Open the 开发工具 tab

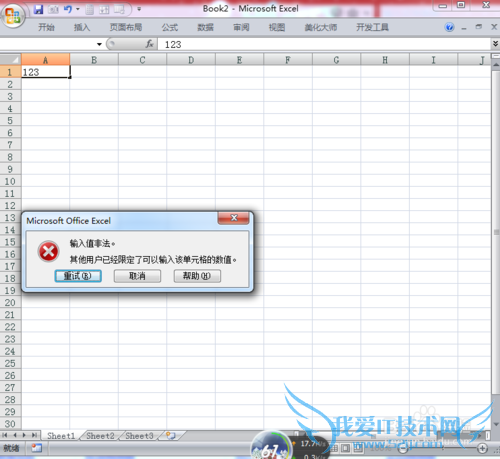[372, 27]
